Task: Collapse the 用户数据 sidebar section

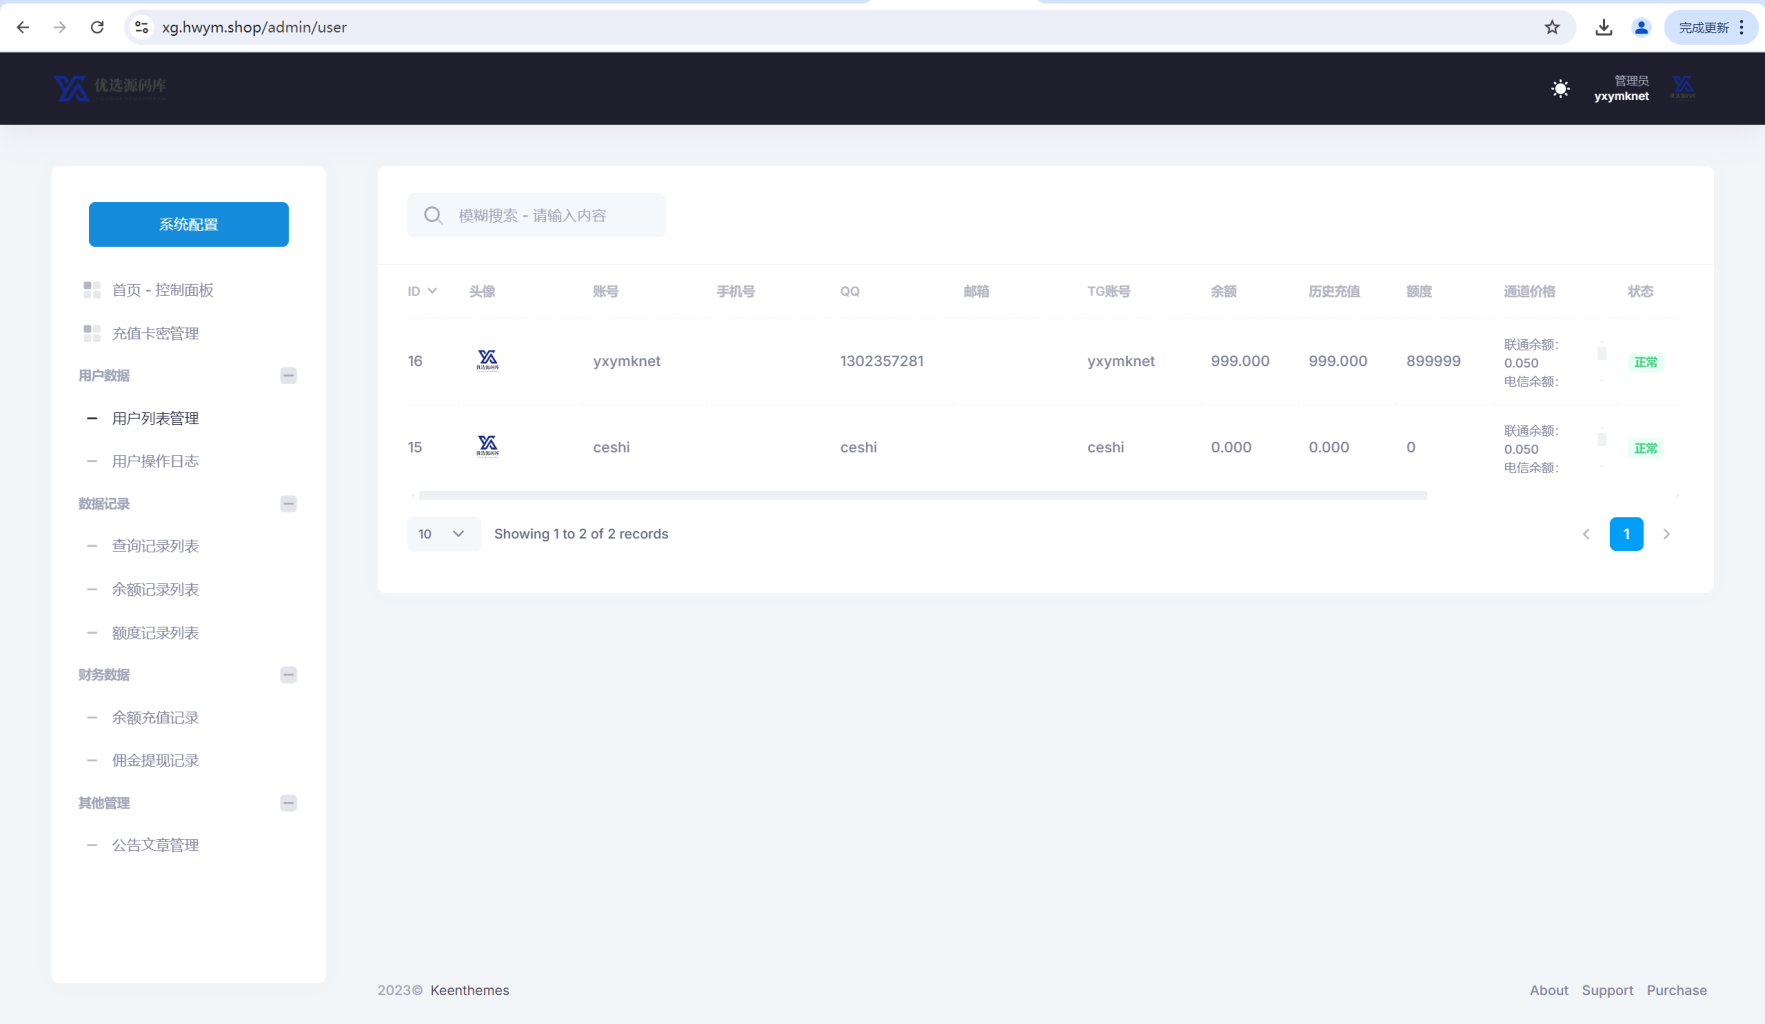Action: pyautogui.click(x=288, y=376)
